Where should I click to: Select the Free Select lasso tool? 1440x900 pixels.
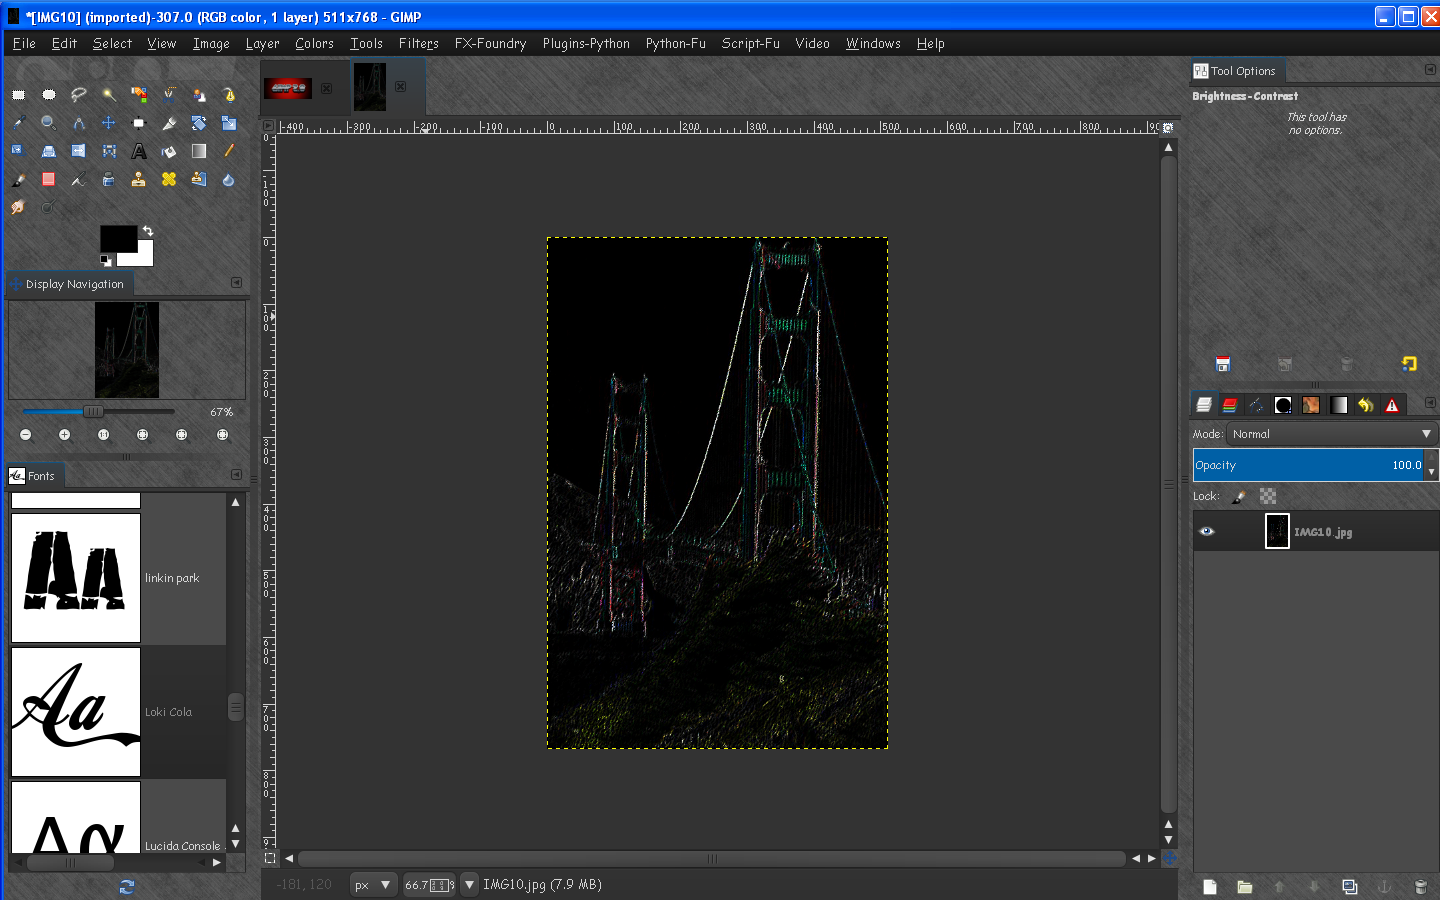click(78, 94)
